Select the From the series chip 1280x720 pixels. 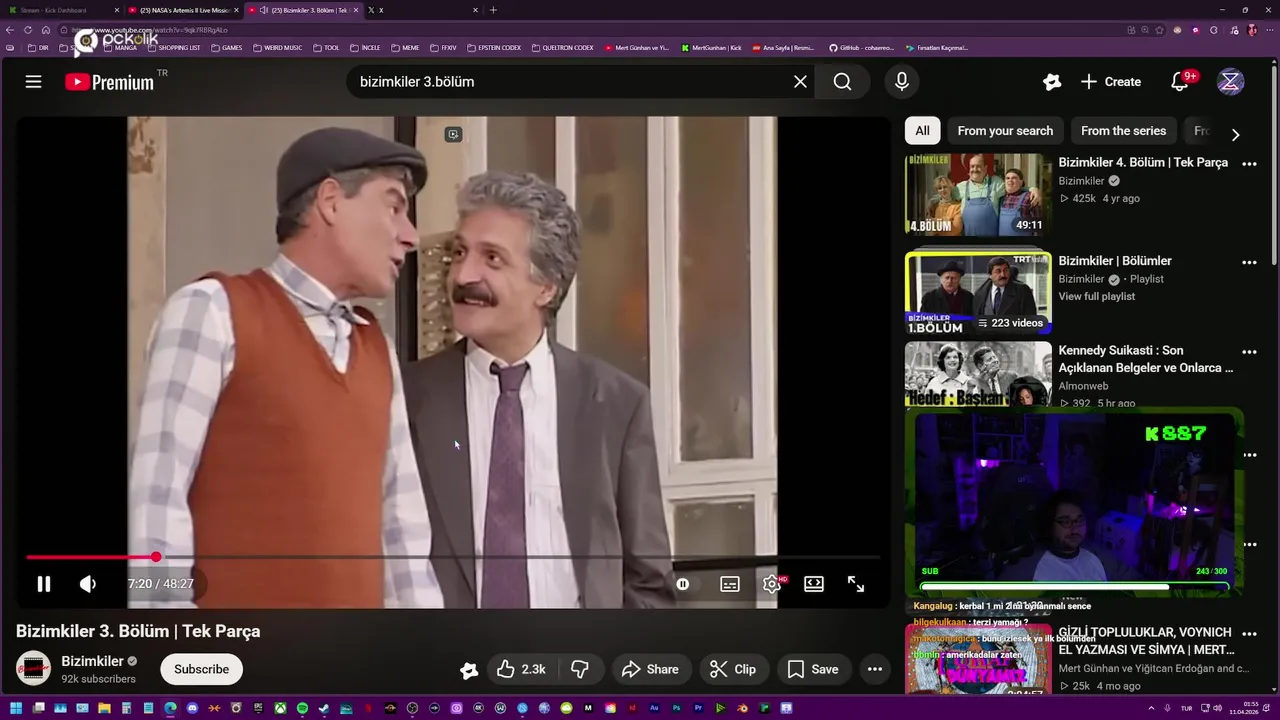click(1123, 131)
